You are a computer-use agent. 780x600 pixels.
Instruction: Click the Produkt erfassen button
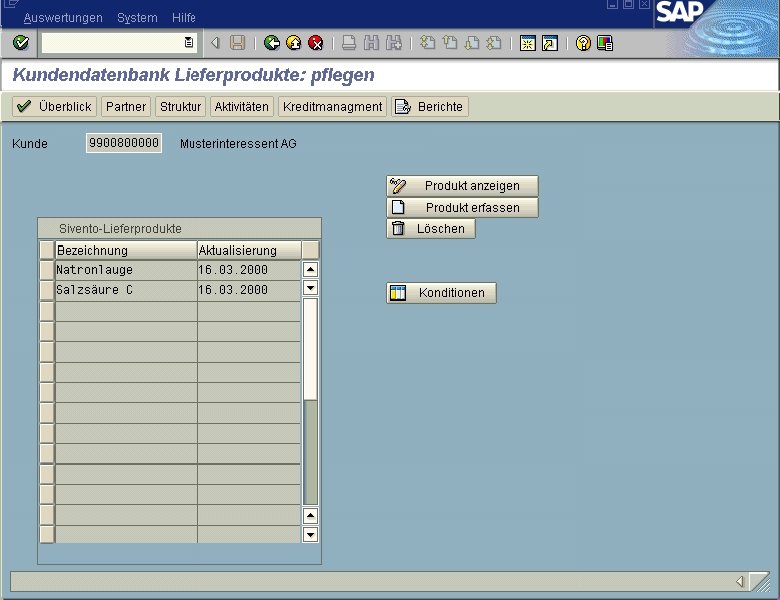coord(462,207)
